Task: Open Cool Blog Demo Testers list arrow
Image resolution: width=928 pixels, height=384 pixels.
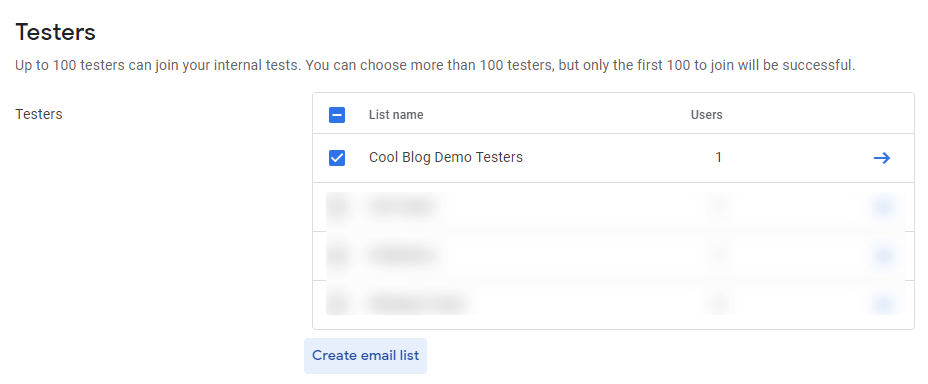Action: [x=882, y=158]
